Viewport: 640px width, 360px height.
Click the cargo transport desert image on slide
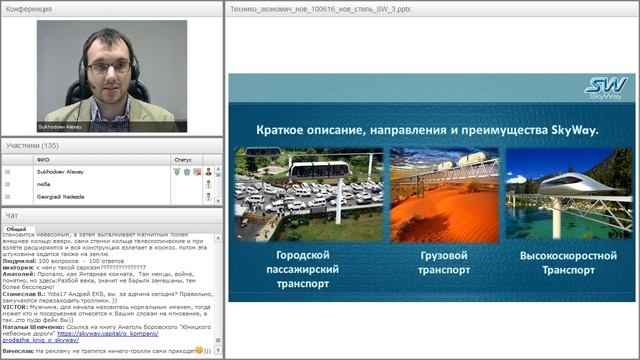point(444,195)
